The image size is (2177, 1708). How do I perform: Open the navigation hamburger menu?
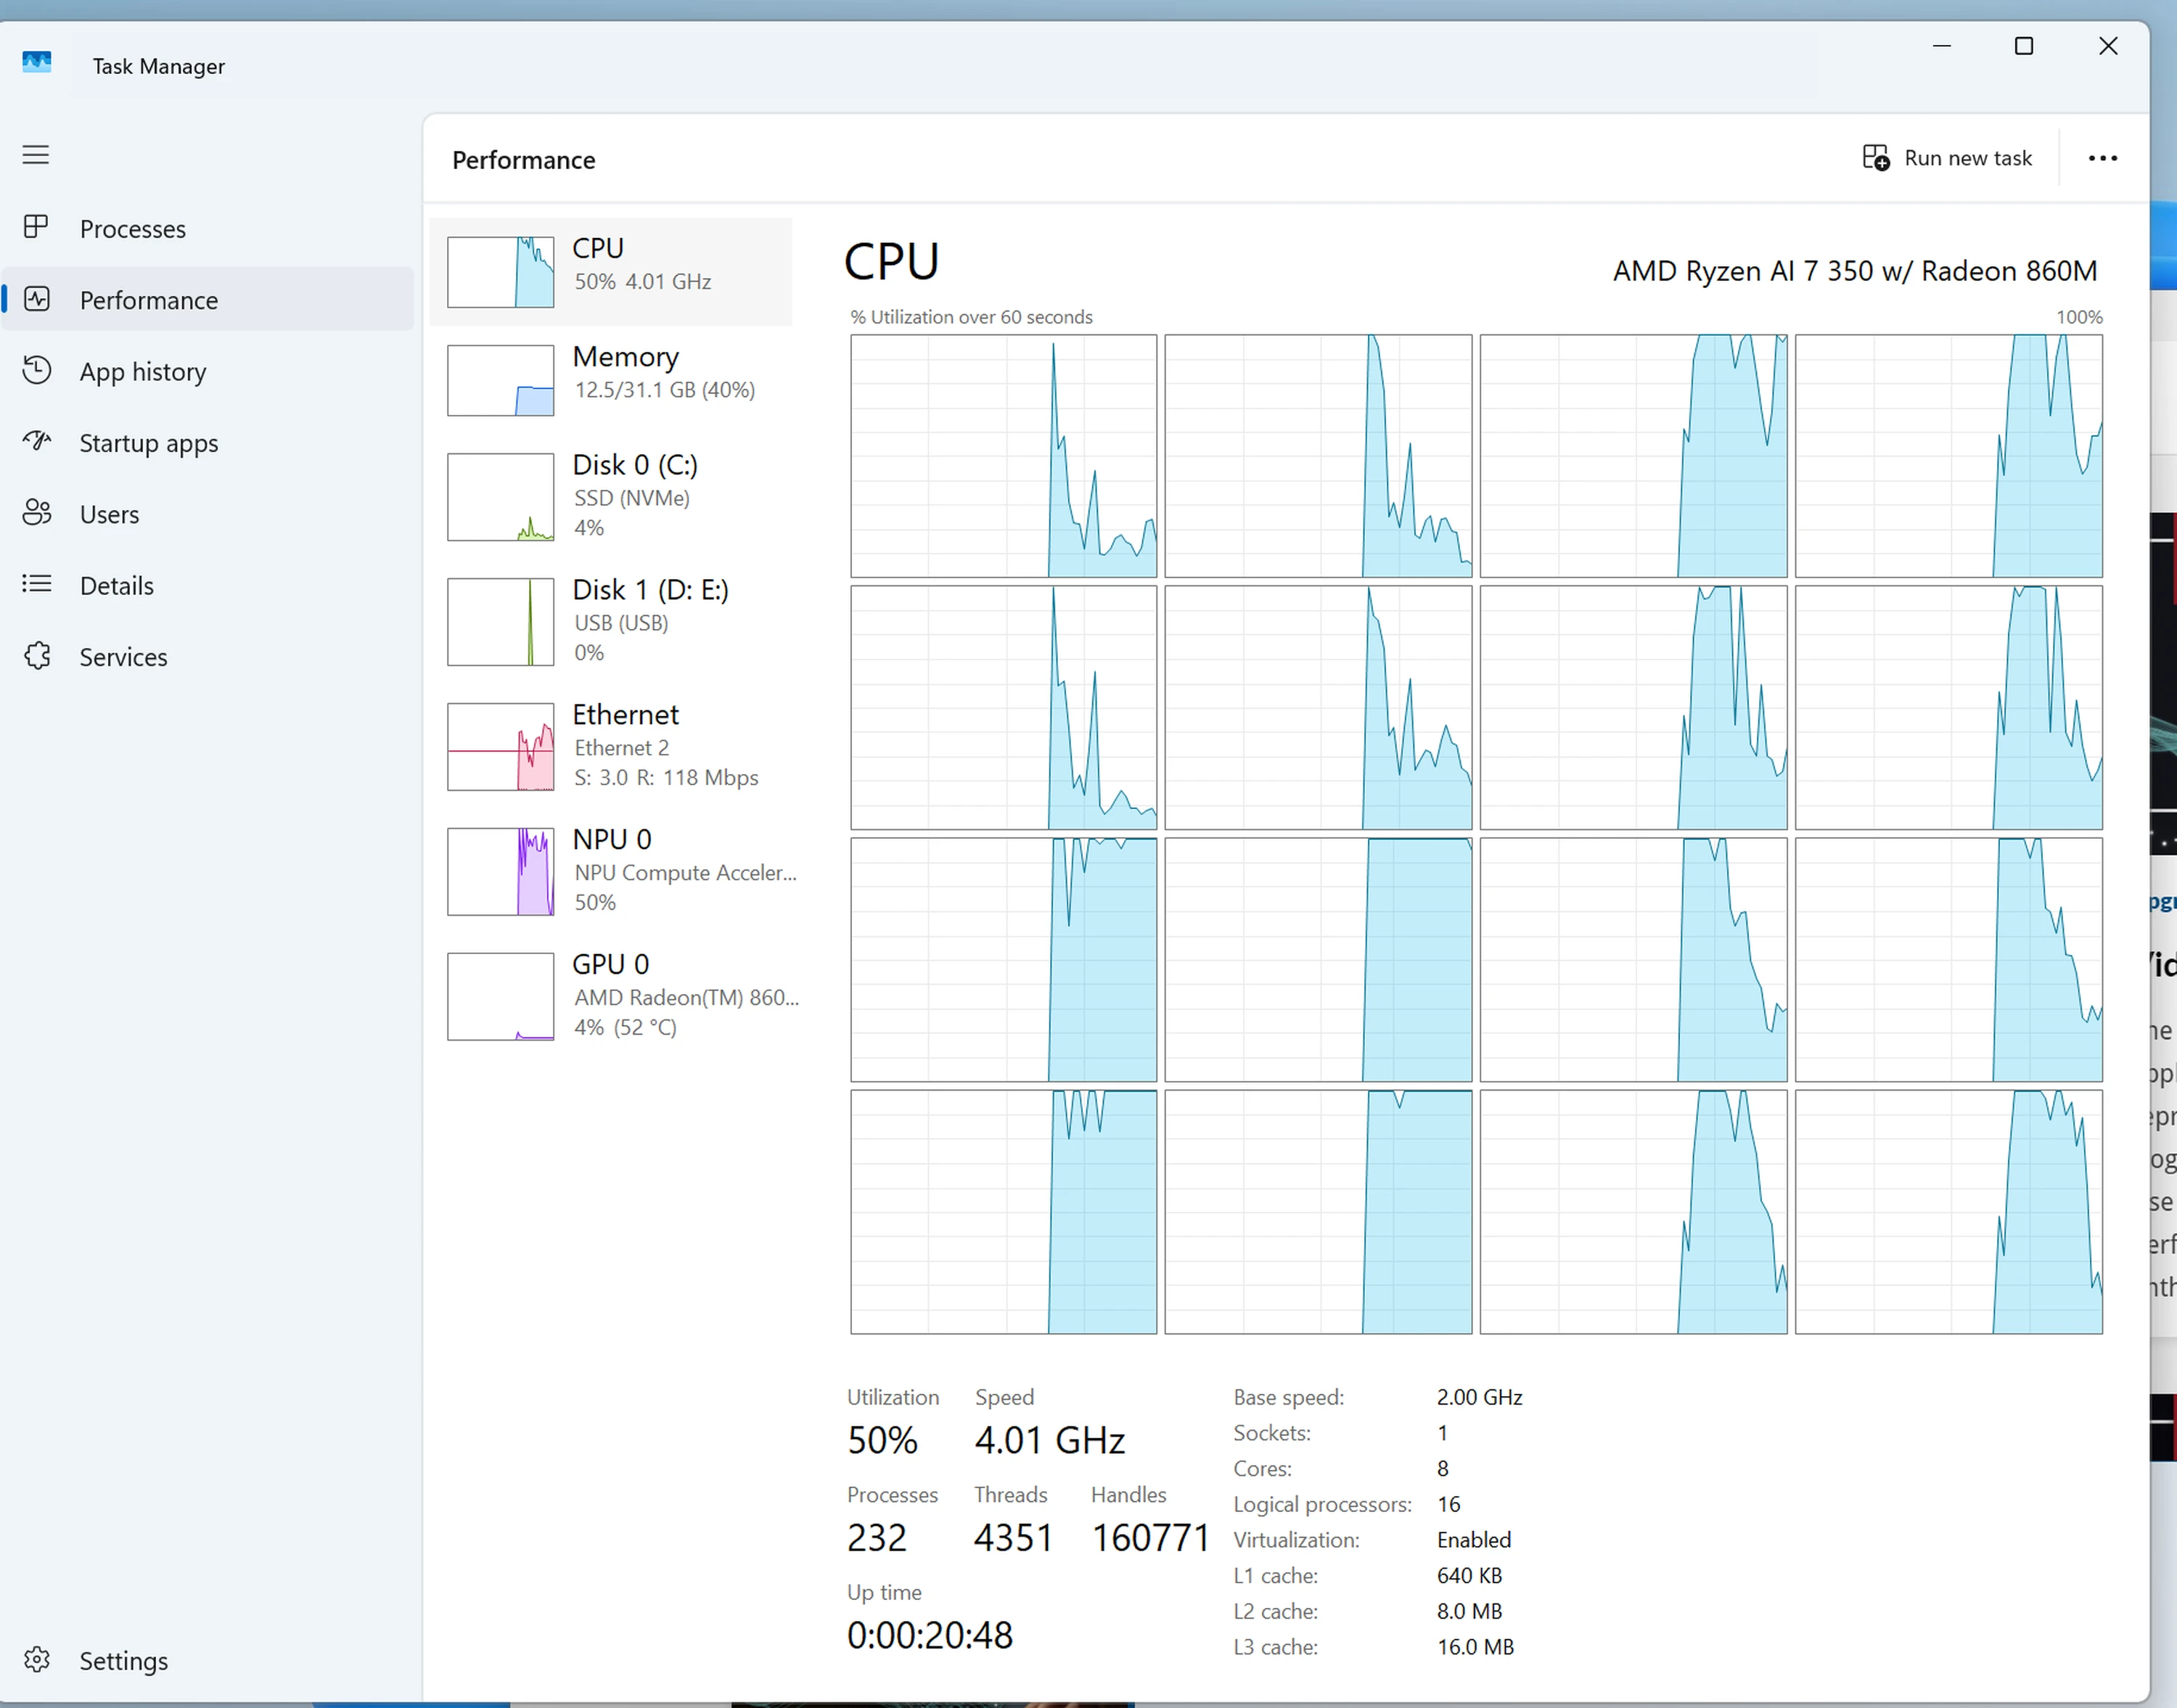pos(36,155)
